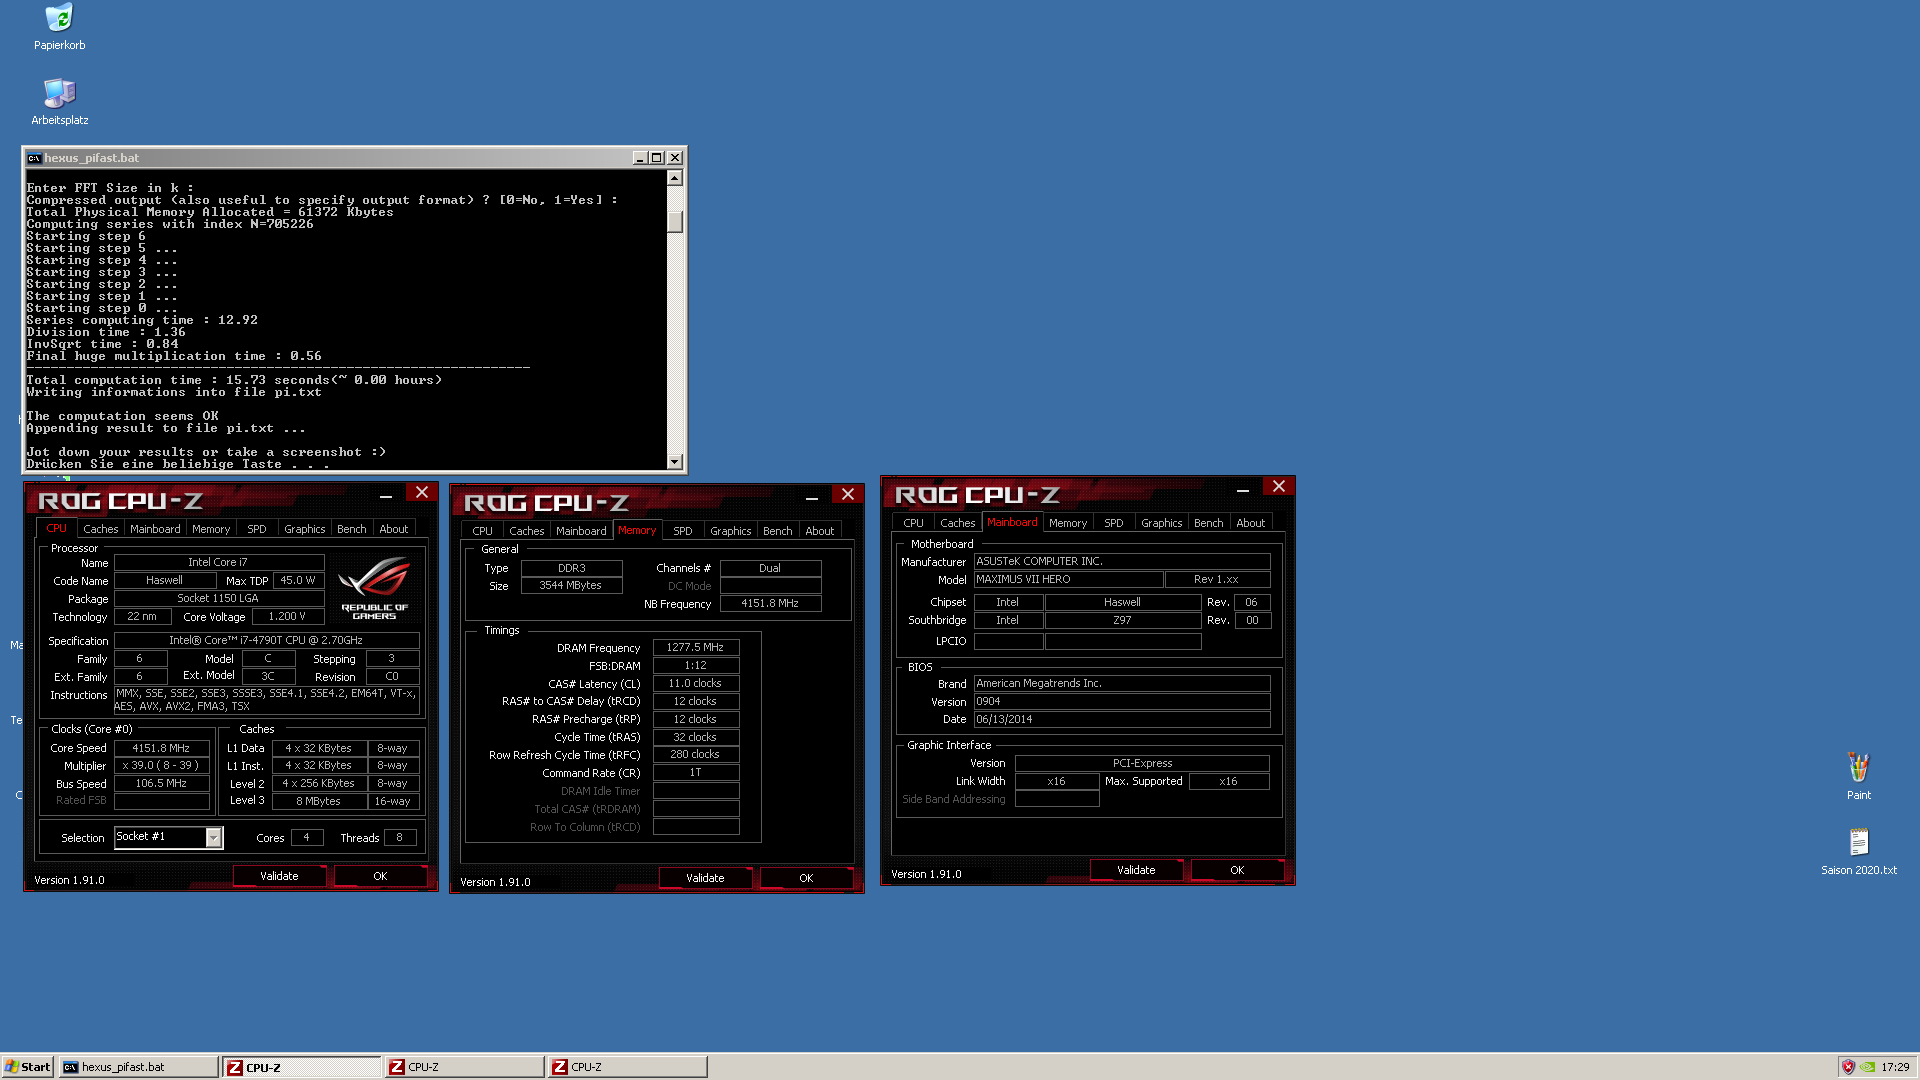Select Mainboard tab in right CPU-Z window
The width and height of the screenshot is (1920, 1080).
1012,522
